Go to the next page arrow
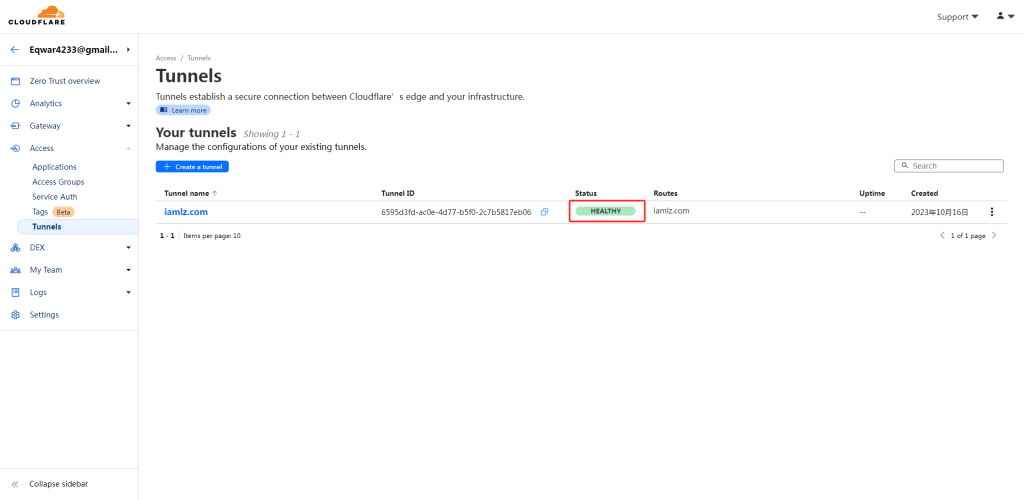The height and width of the screenshot is (500, 1024). point(994,235)
